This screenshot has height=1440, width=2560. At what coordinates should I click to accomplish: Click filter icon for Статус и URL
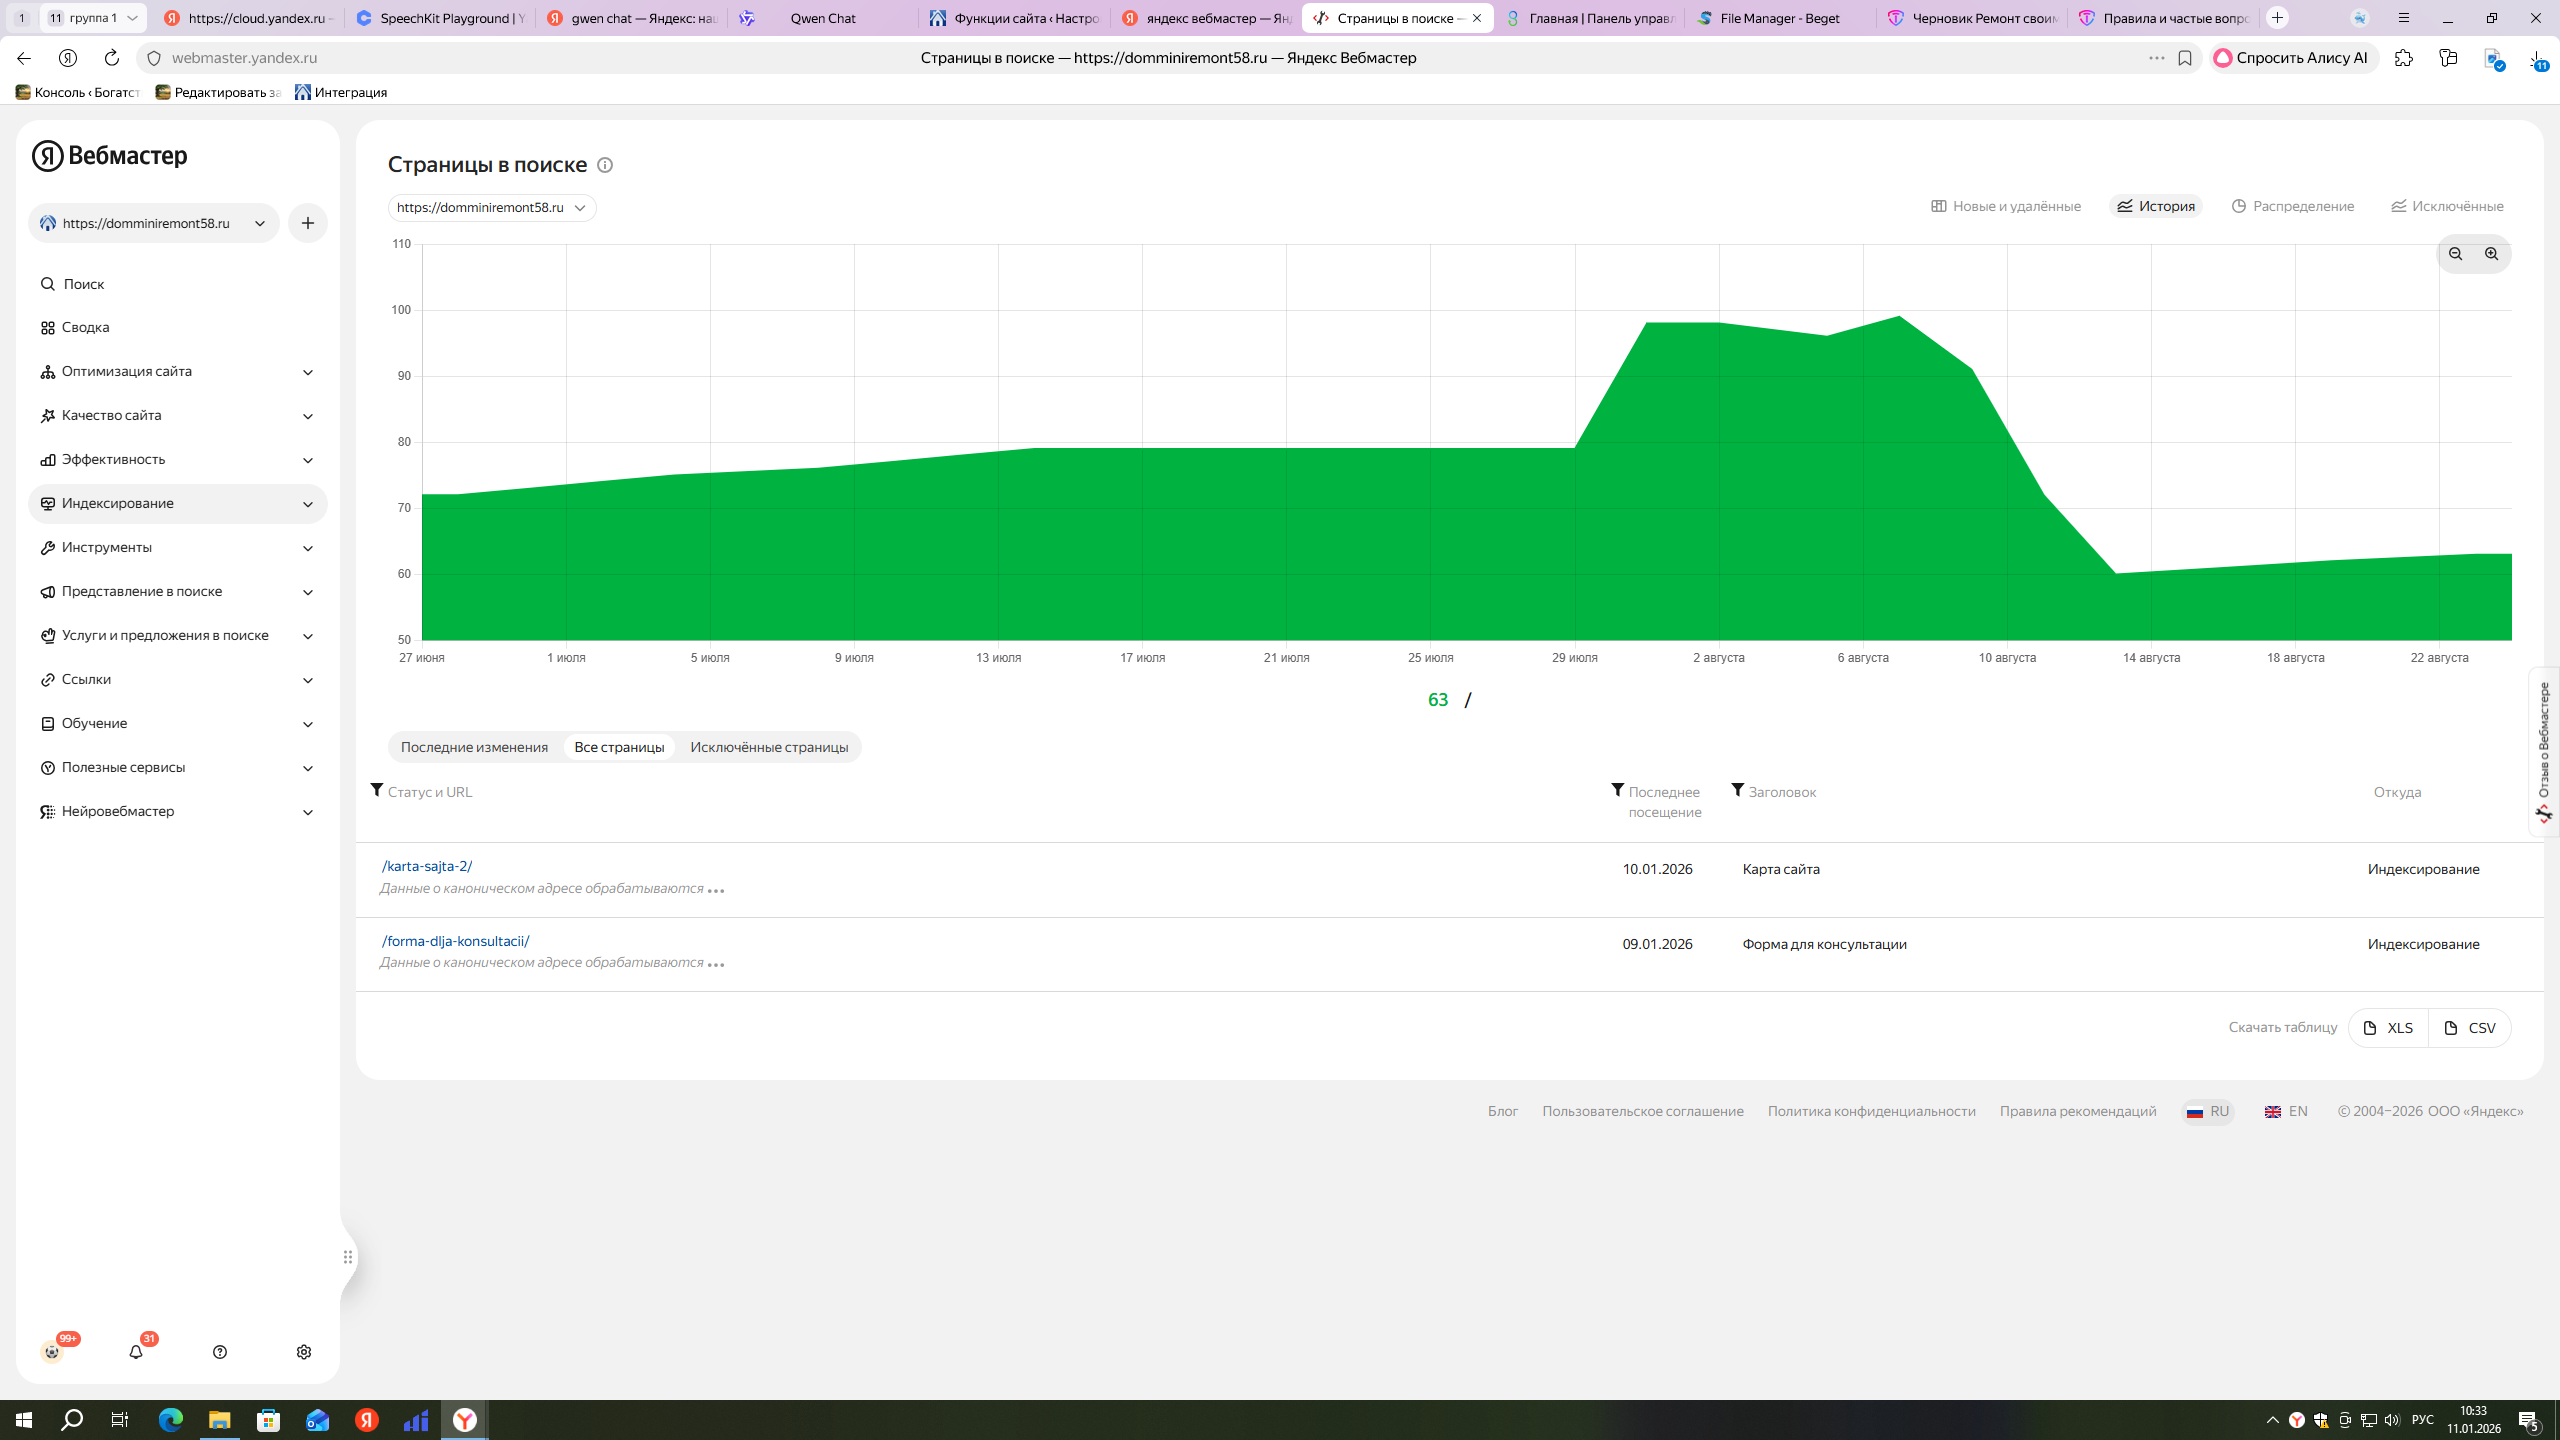tap(377, 790)
